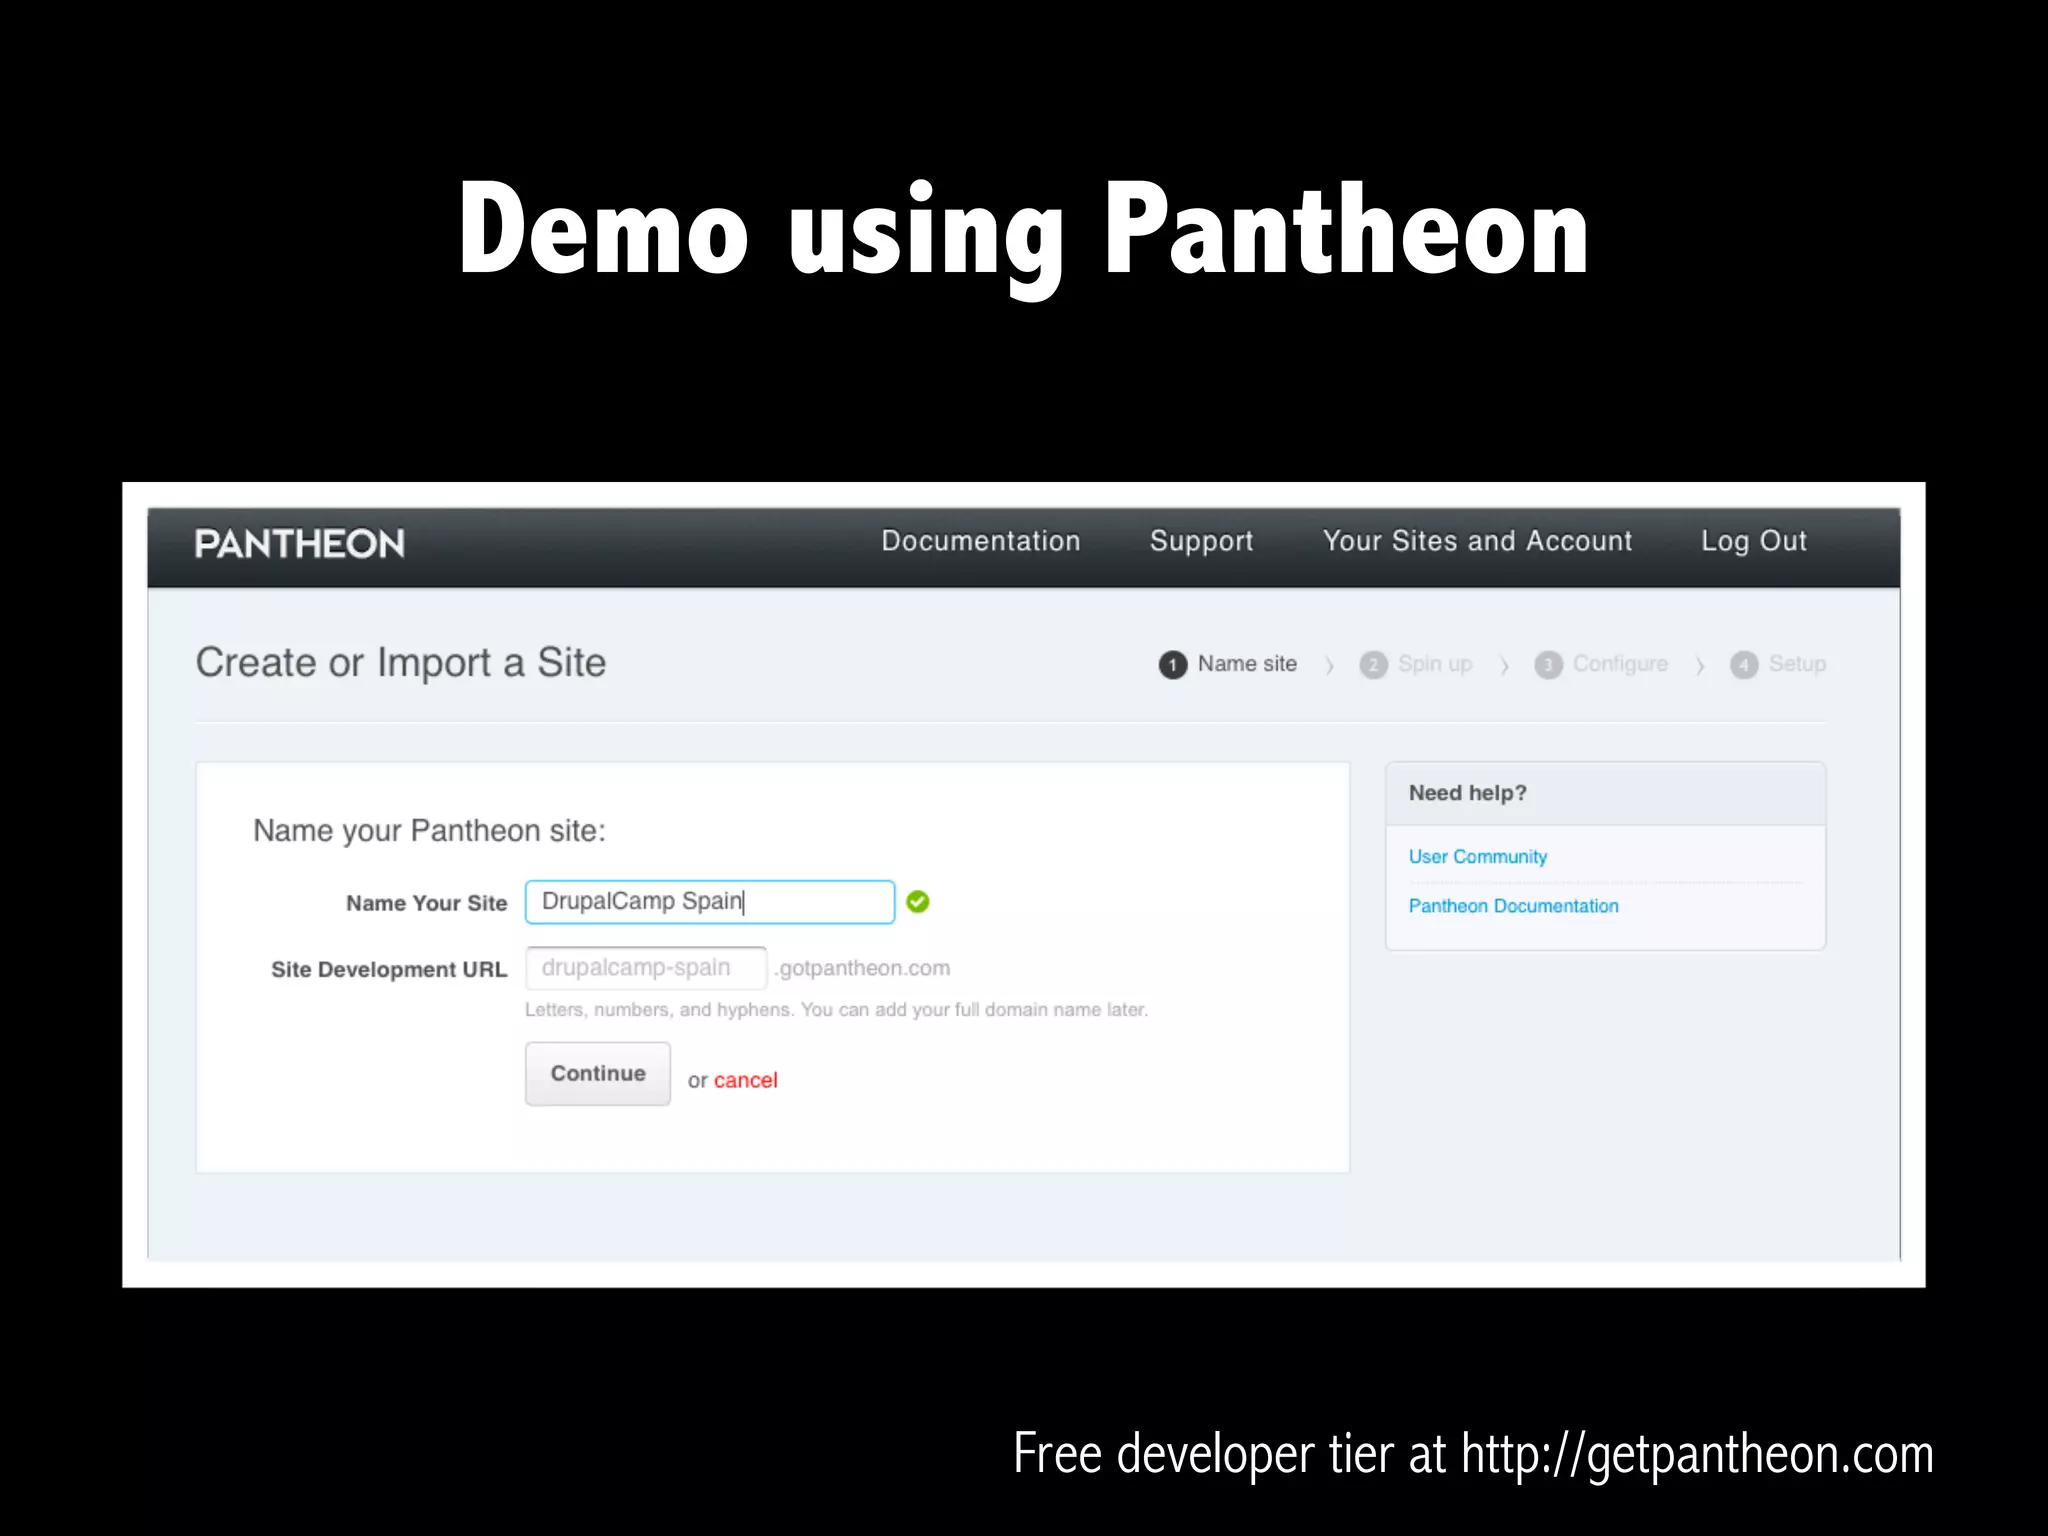Click the green validation checkmark icon
Screen dimensions: 2048x1536
(918, 902)
